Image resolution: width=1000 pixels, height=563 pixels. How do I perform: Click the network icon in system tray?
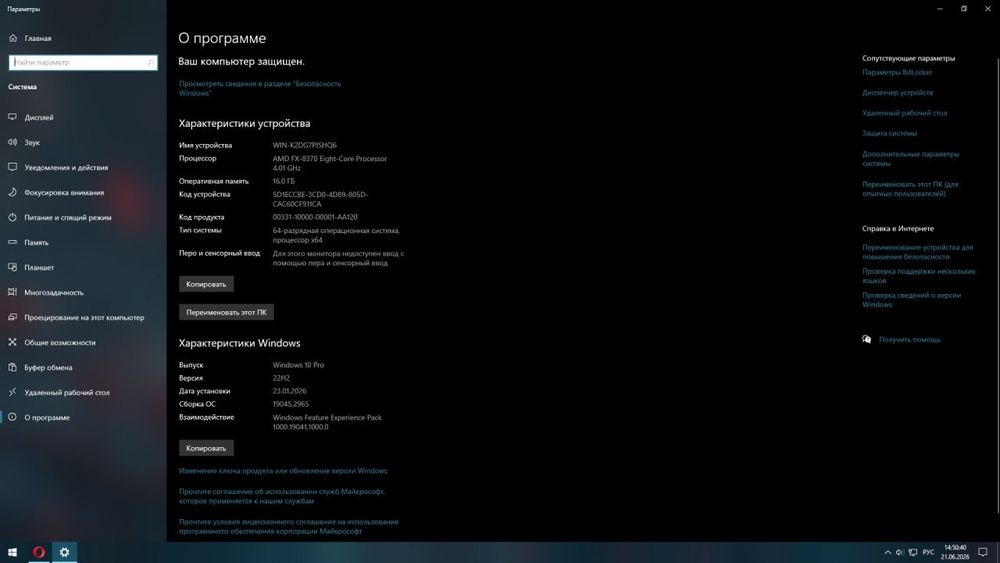point(913,552)
